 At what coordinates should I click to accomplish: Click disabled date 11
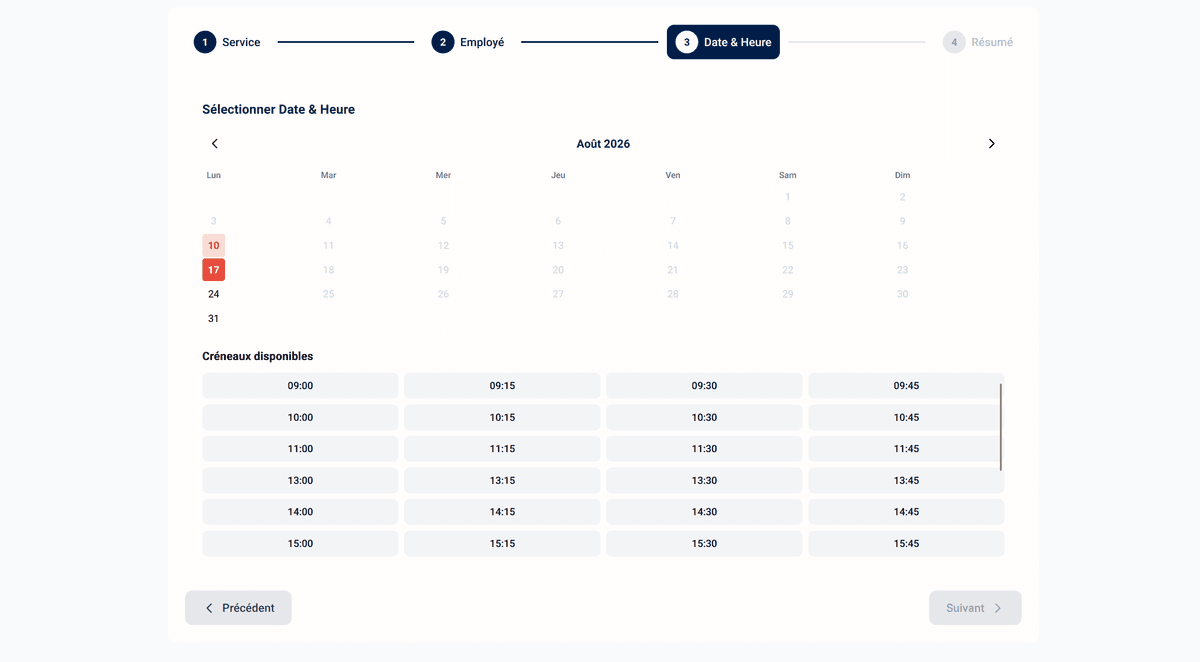328,245
